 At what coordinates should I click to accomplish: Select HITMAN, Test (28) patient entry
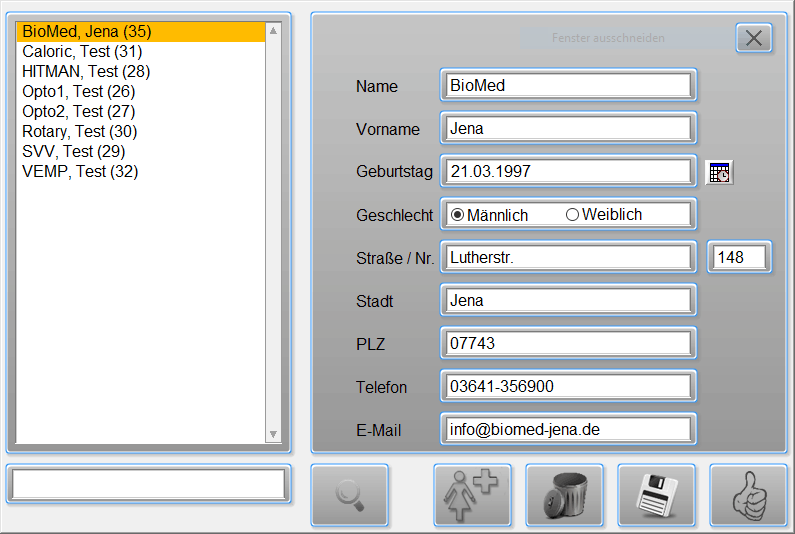pos(86,71)
